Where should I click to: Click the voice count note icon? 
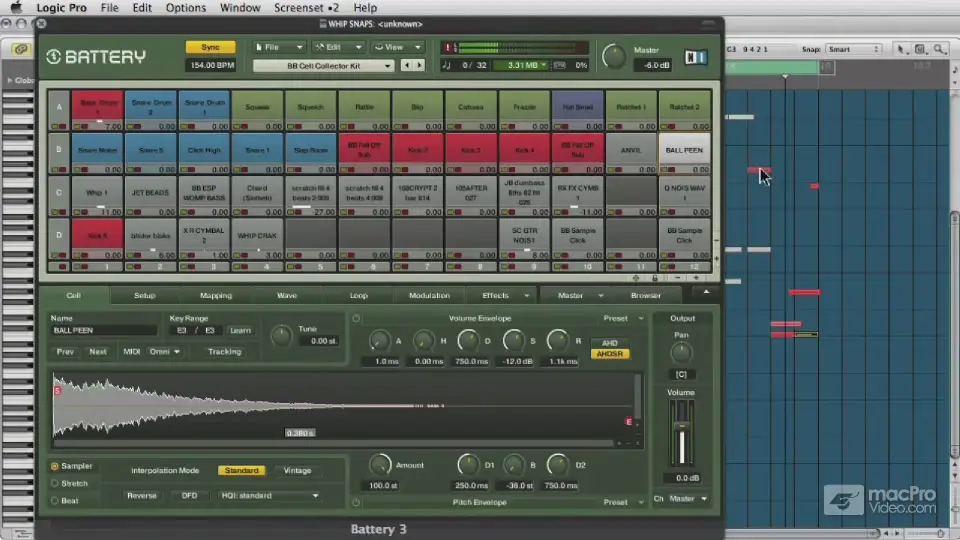(446, 65)
